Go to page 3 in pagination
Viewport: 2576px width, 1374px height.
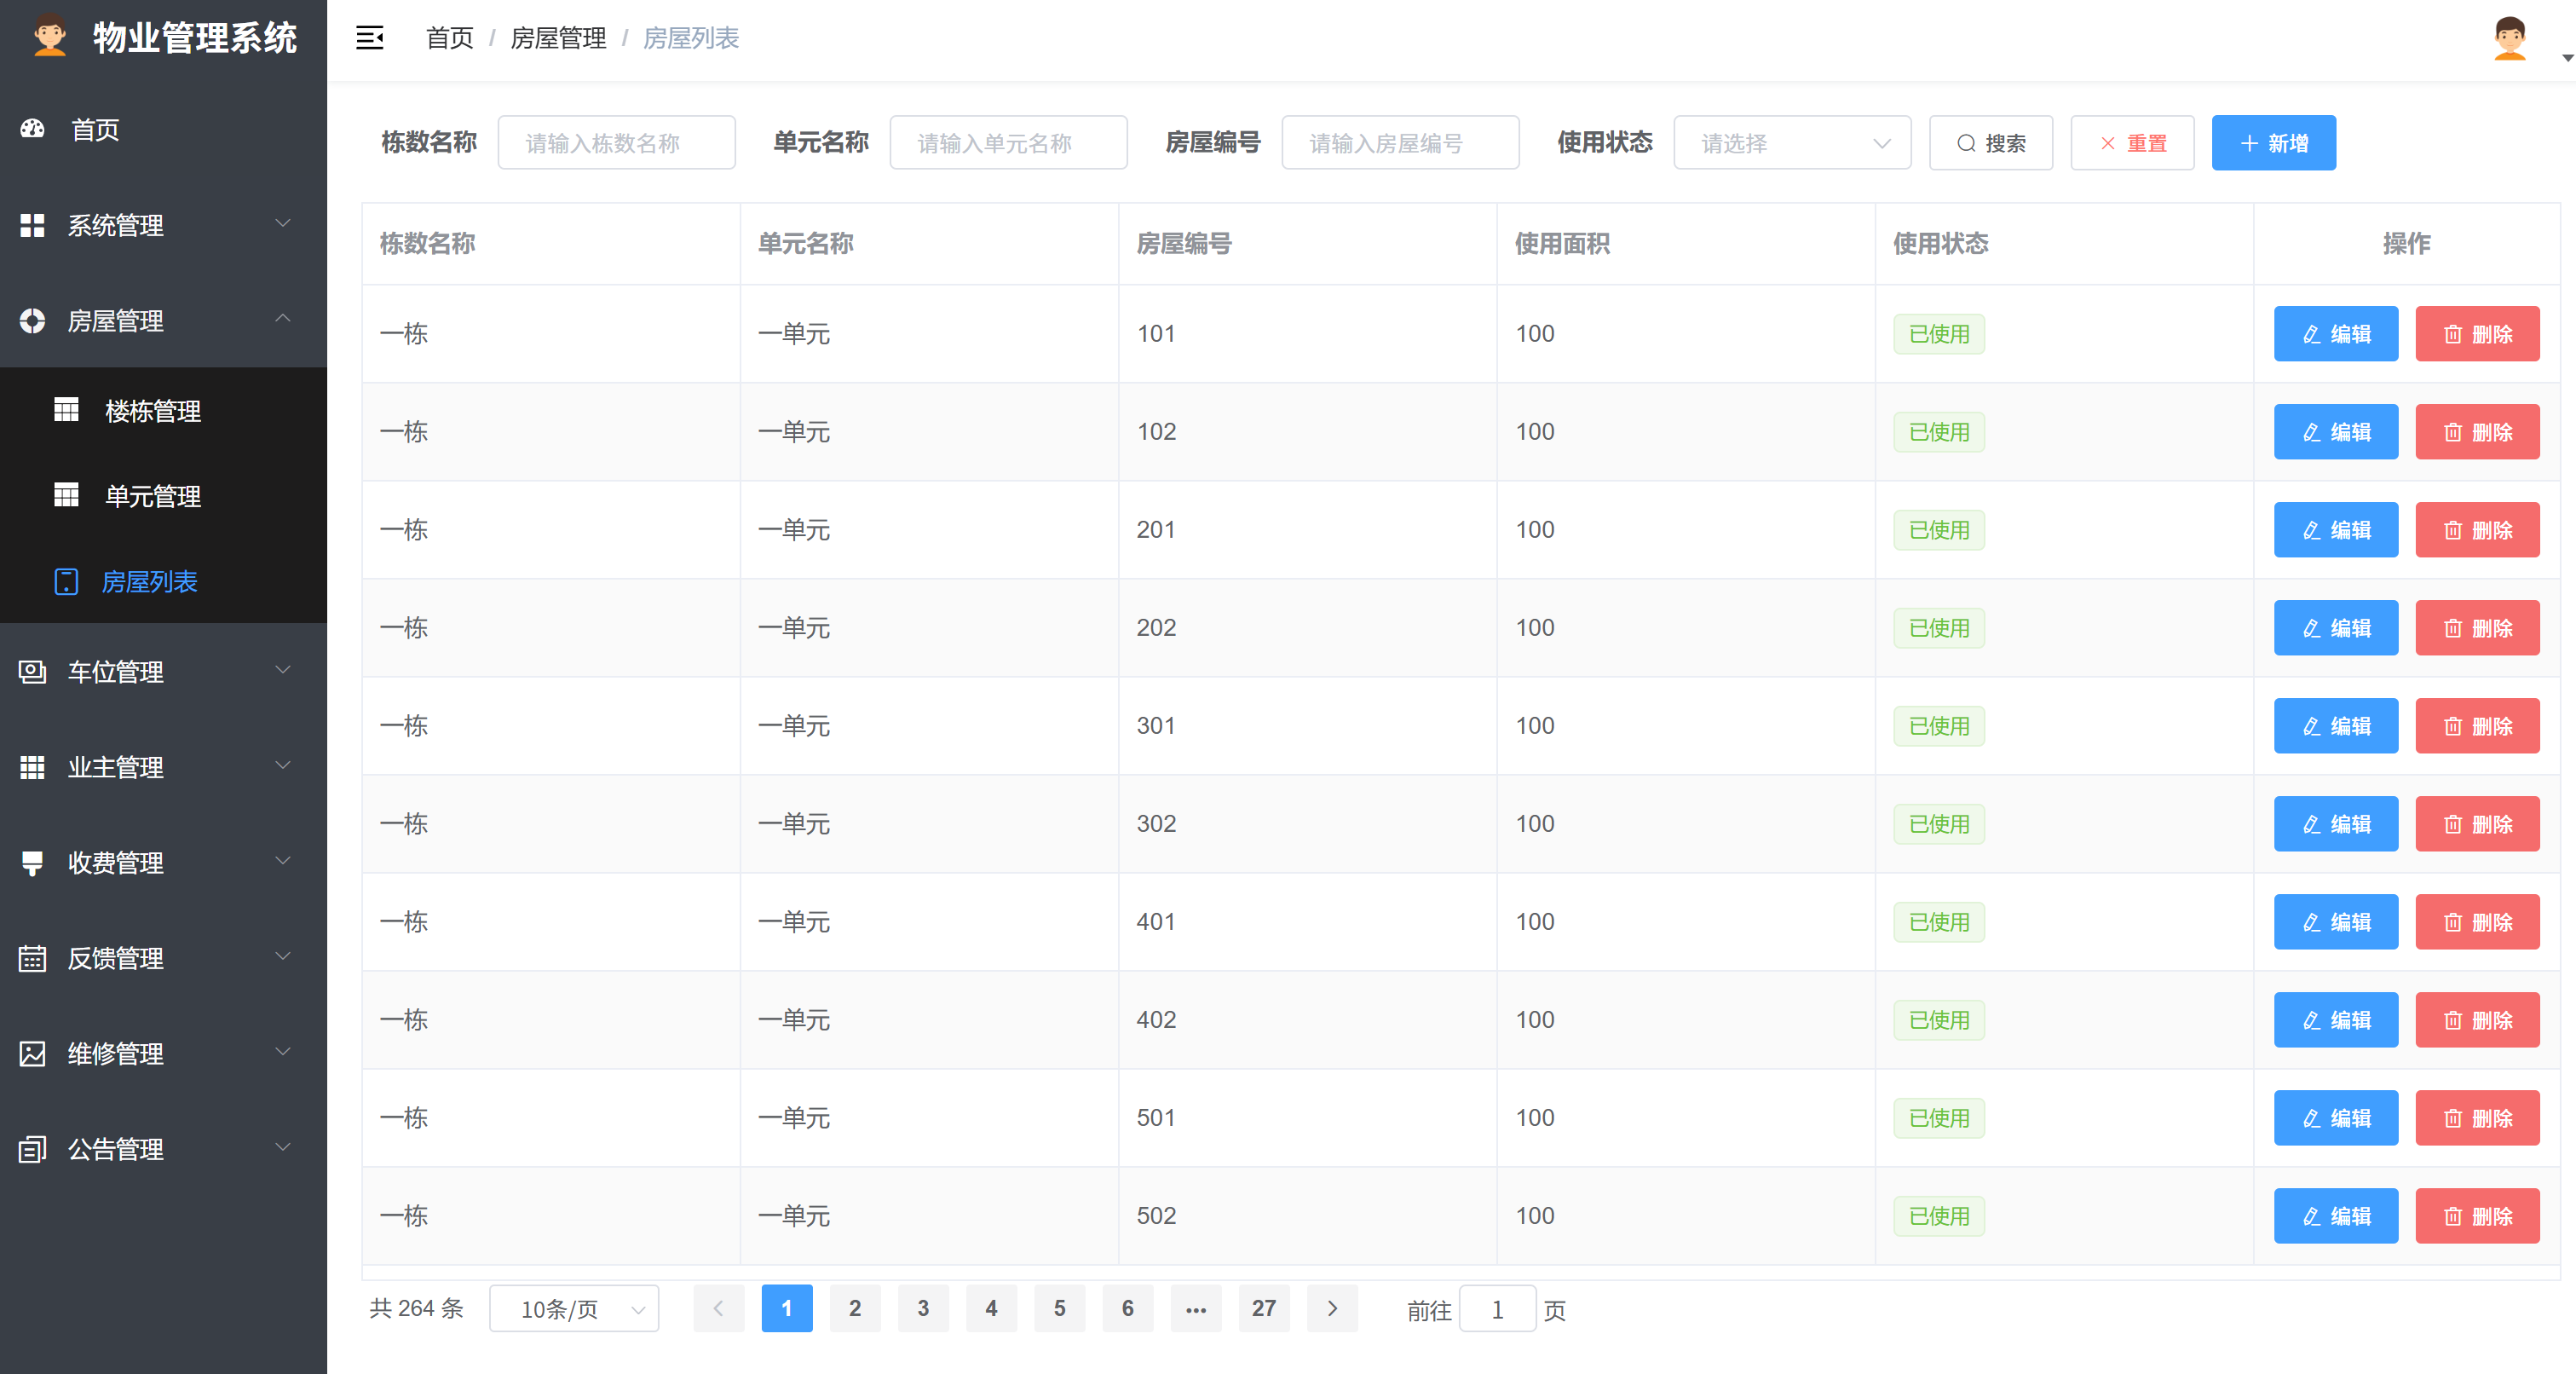pos(923,1308)
